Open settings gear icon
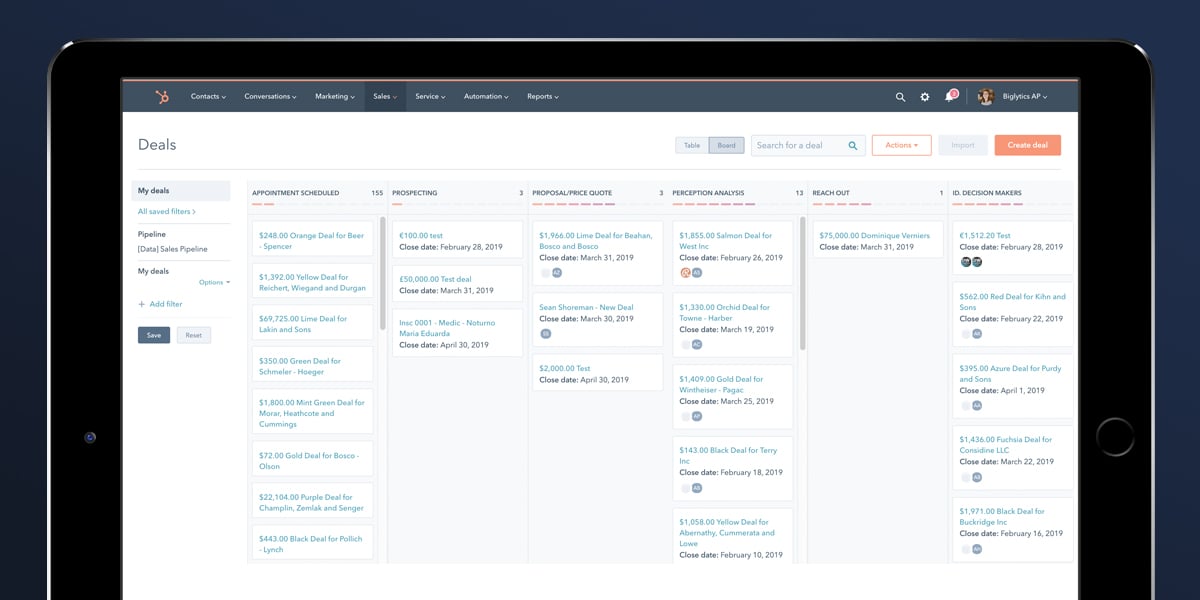The width and height of the screenshot is (1200, 600). [925, 97]
